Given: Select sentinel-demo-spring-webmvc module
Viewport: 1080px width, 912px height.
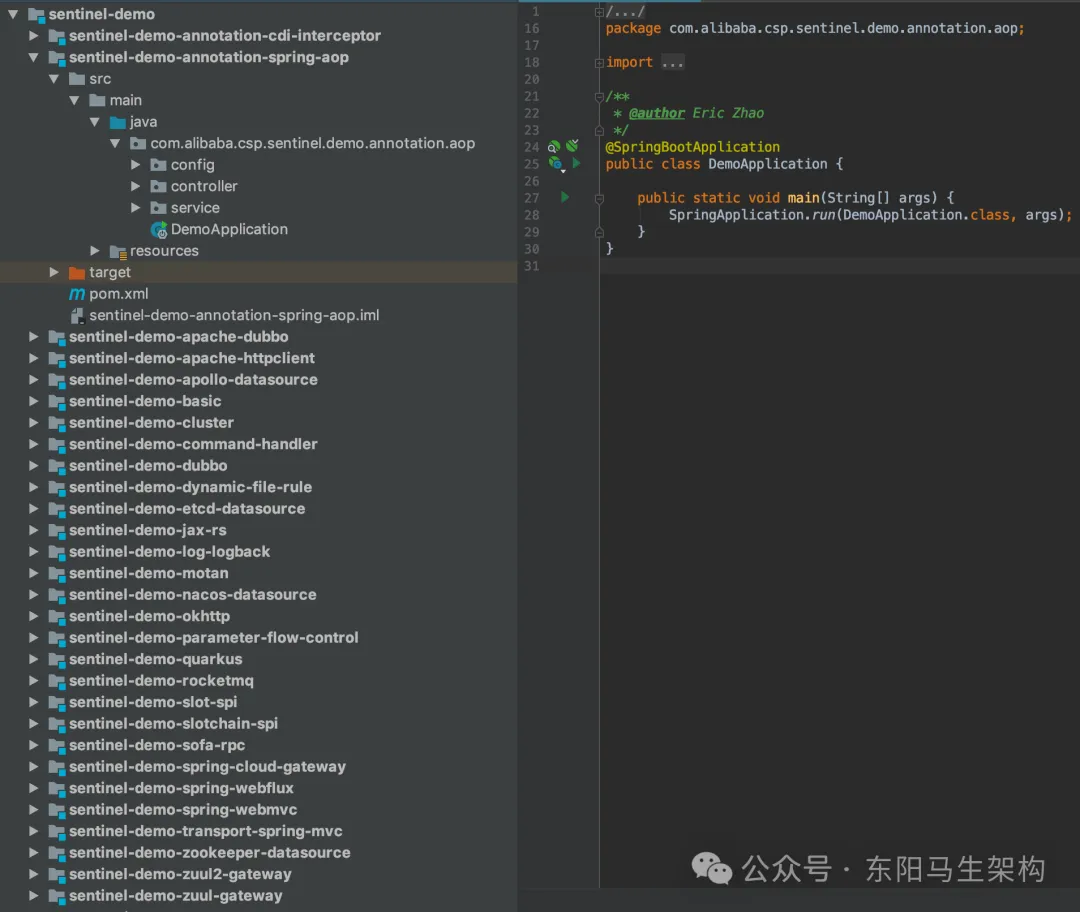Looking at the screenshot, I should [183, 810].
